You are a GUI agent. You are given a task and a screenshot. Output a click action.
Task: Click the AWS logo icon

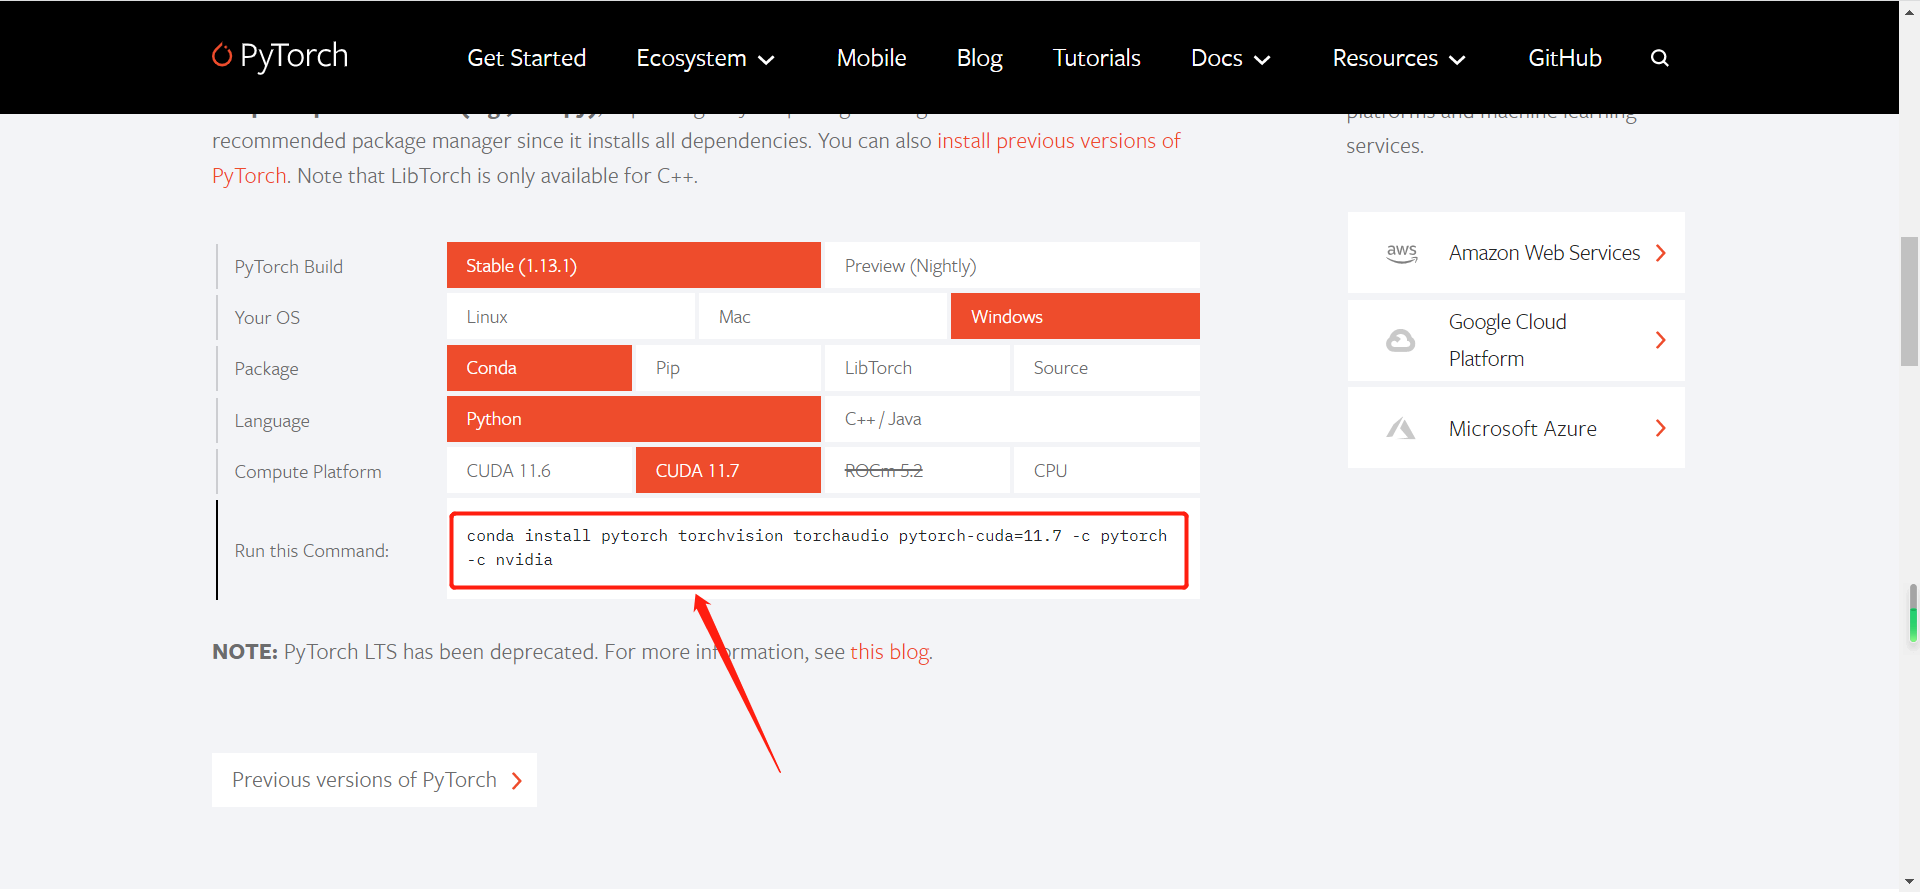(1402, 253)
